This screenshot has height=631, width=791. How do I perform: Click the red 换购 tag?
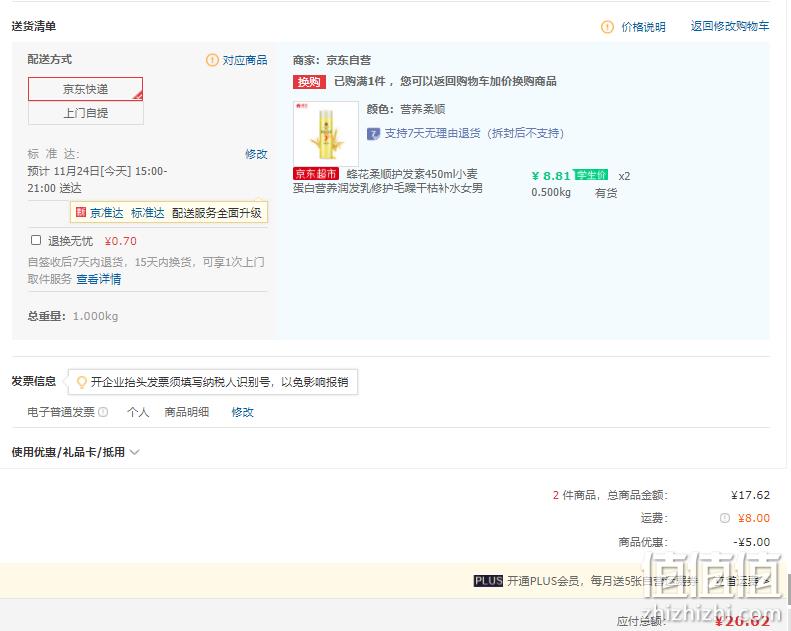(x=309, y=82)
